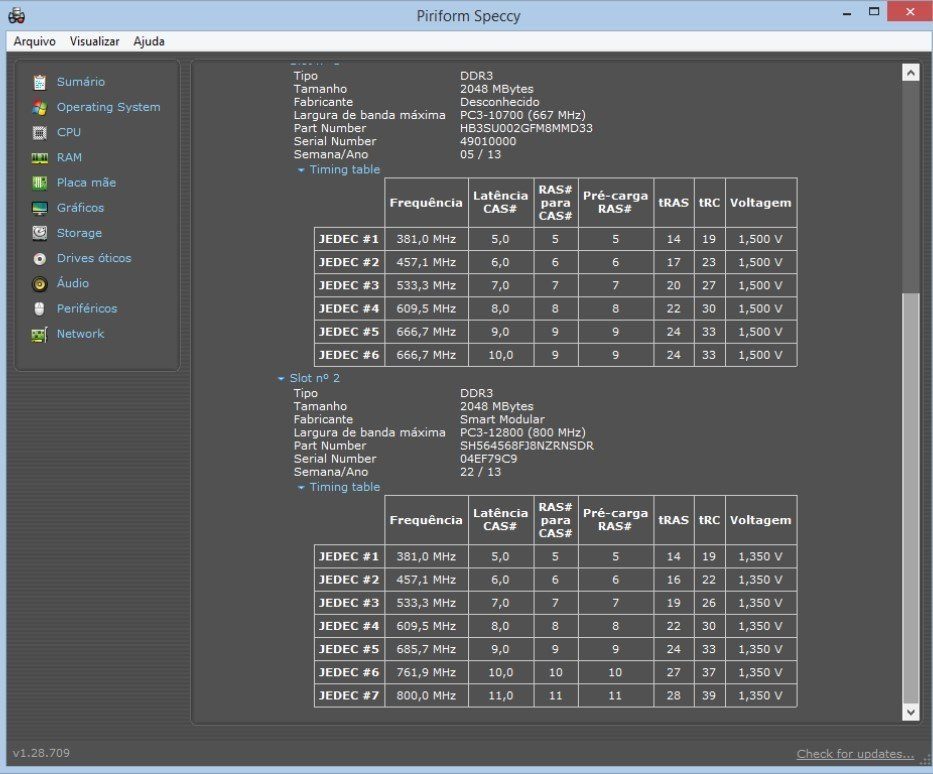Click serial number 49010000
933x774 pixels.
488,142
